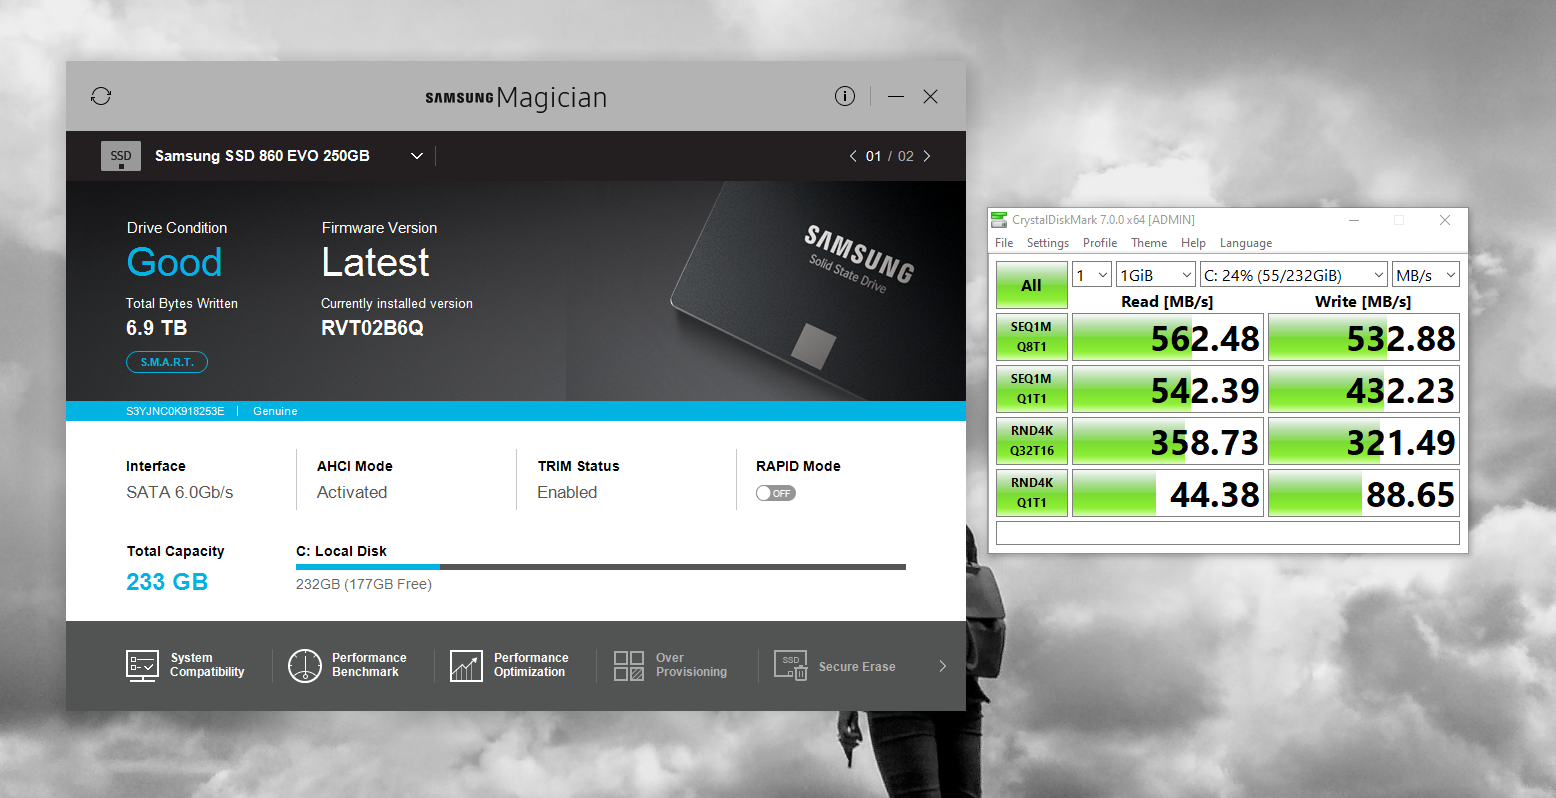Go to the previous drive arrow

point(853,156)
